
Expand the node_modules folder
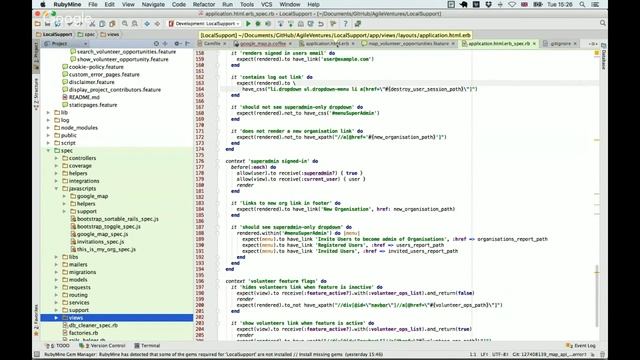point(49,128)
